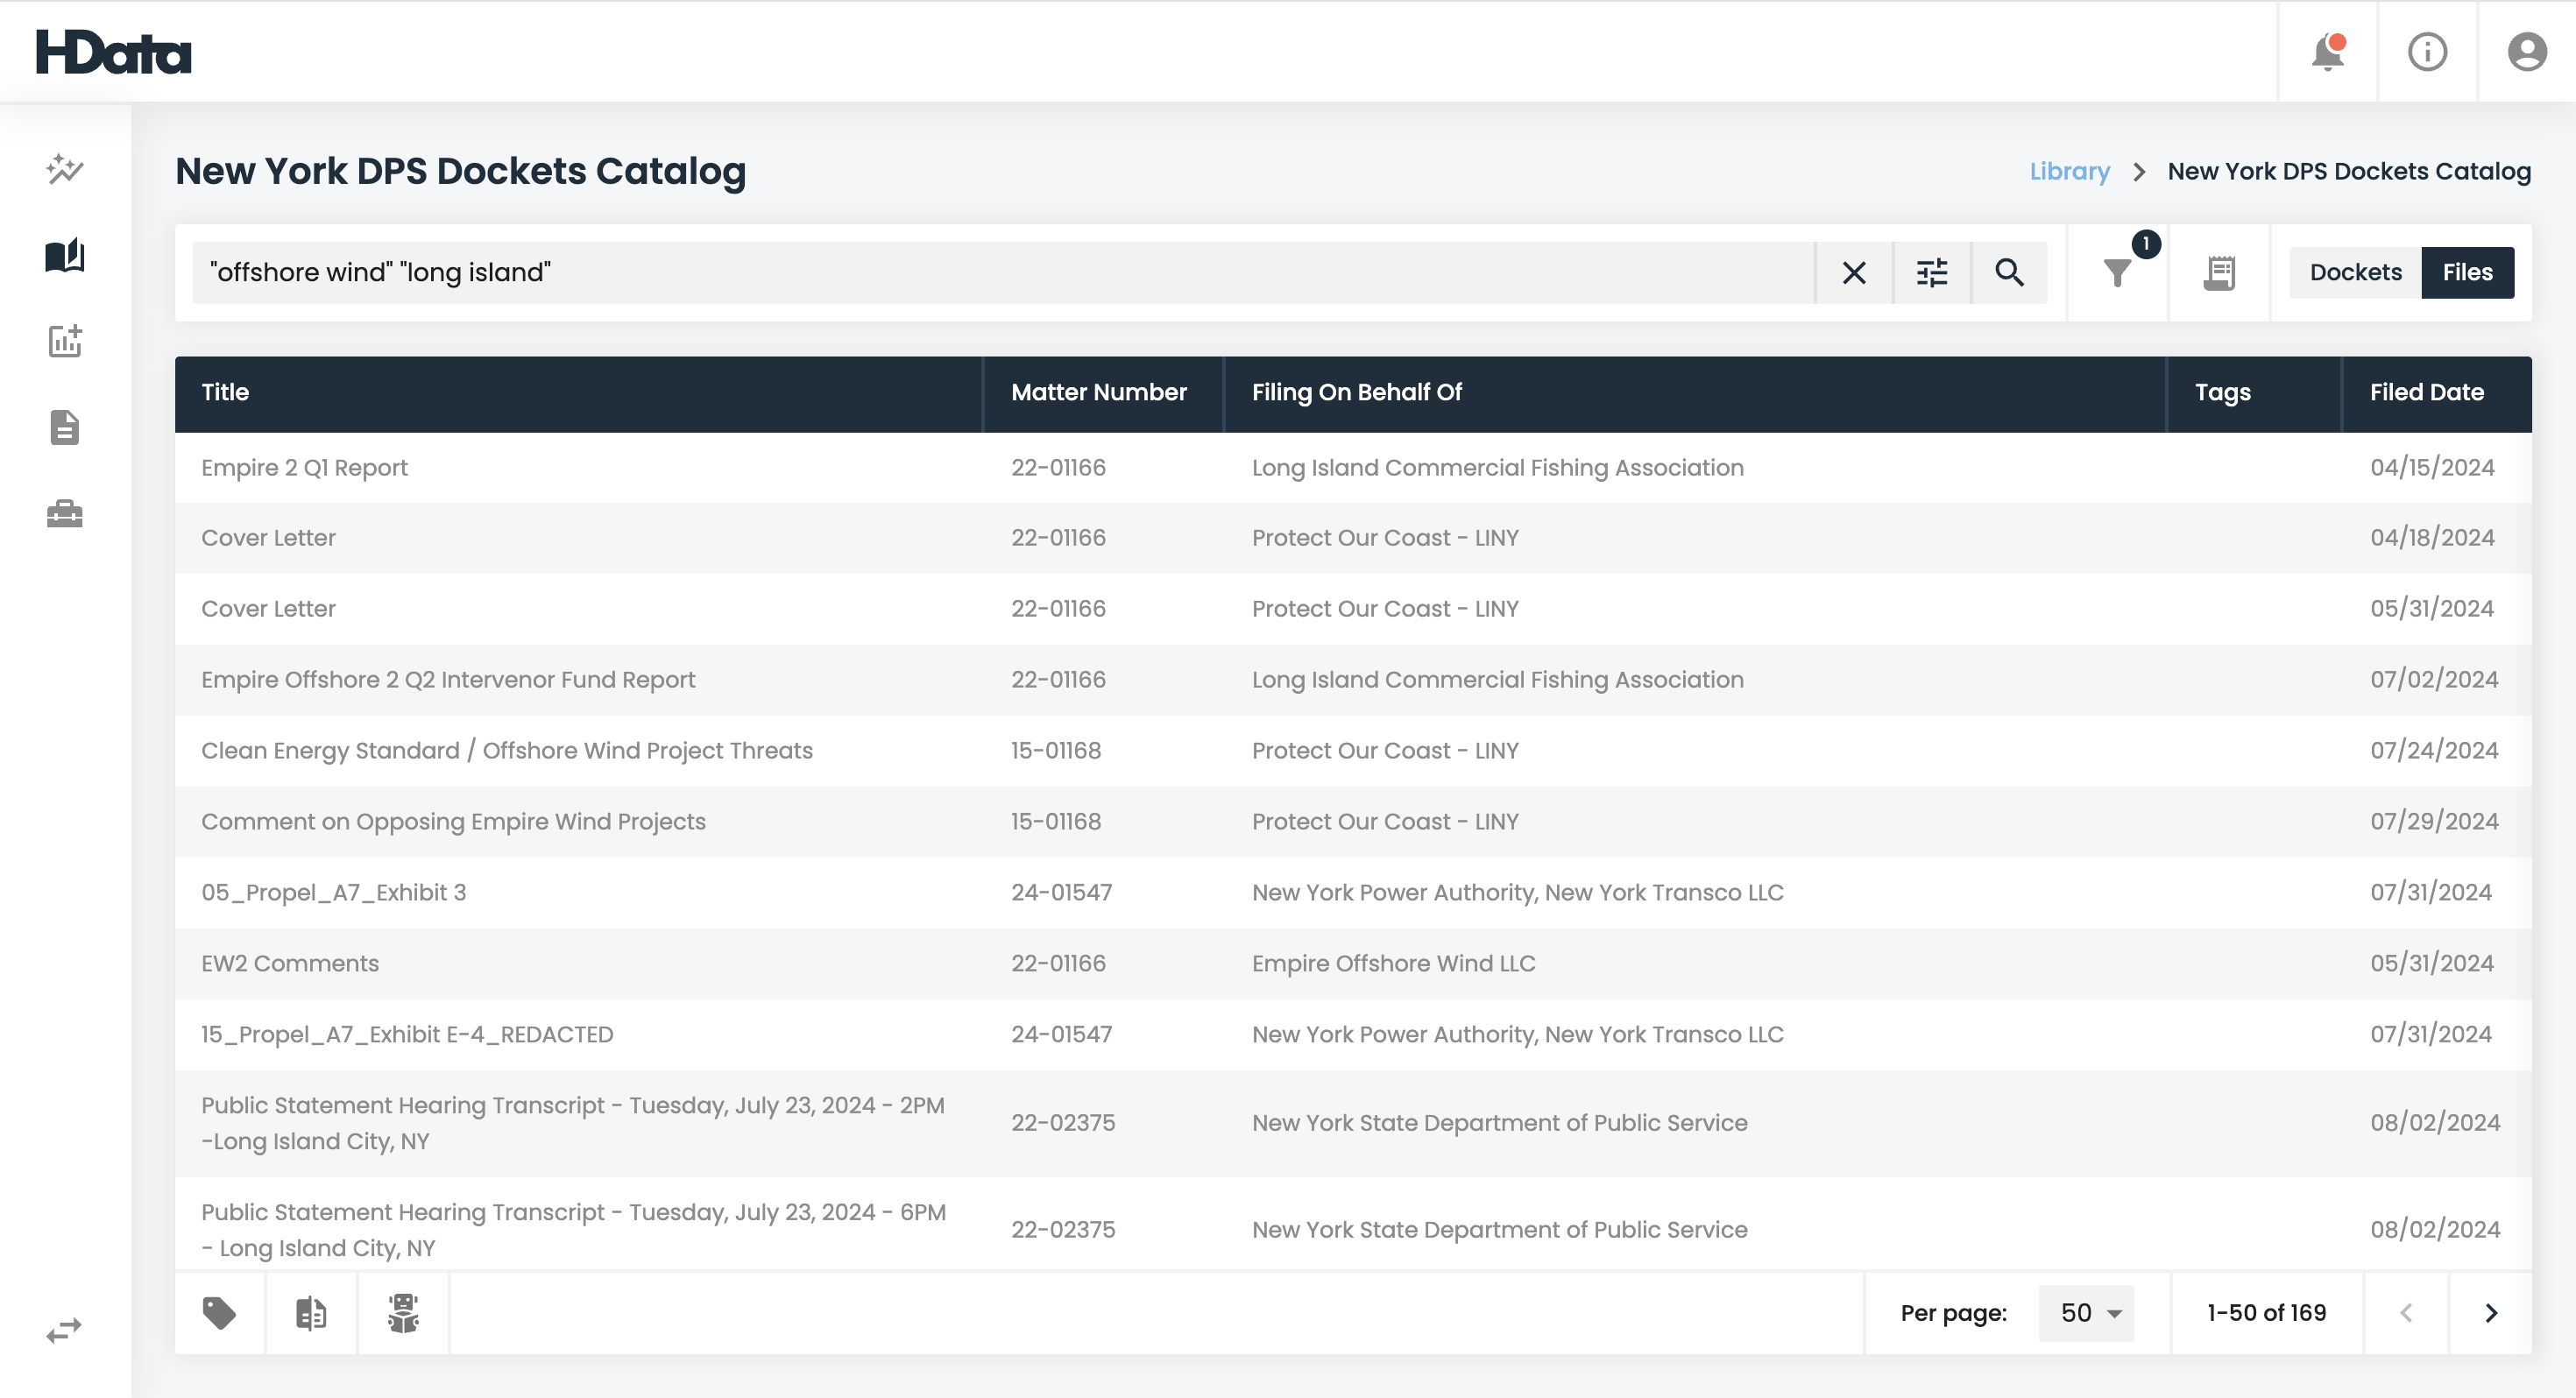Open the document summary clipboard icon

2219,271
